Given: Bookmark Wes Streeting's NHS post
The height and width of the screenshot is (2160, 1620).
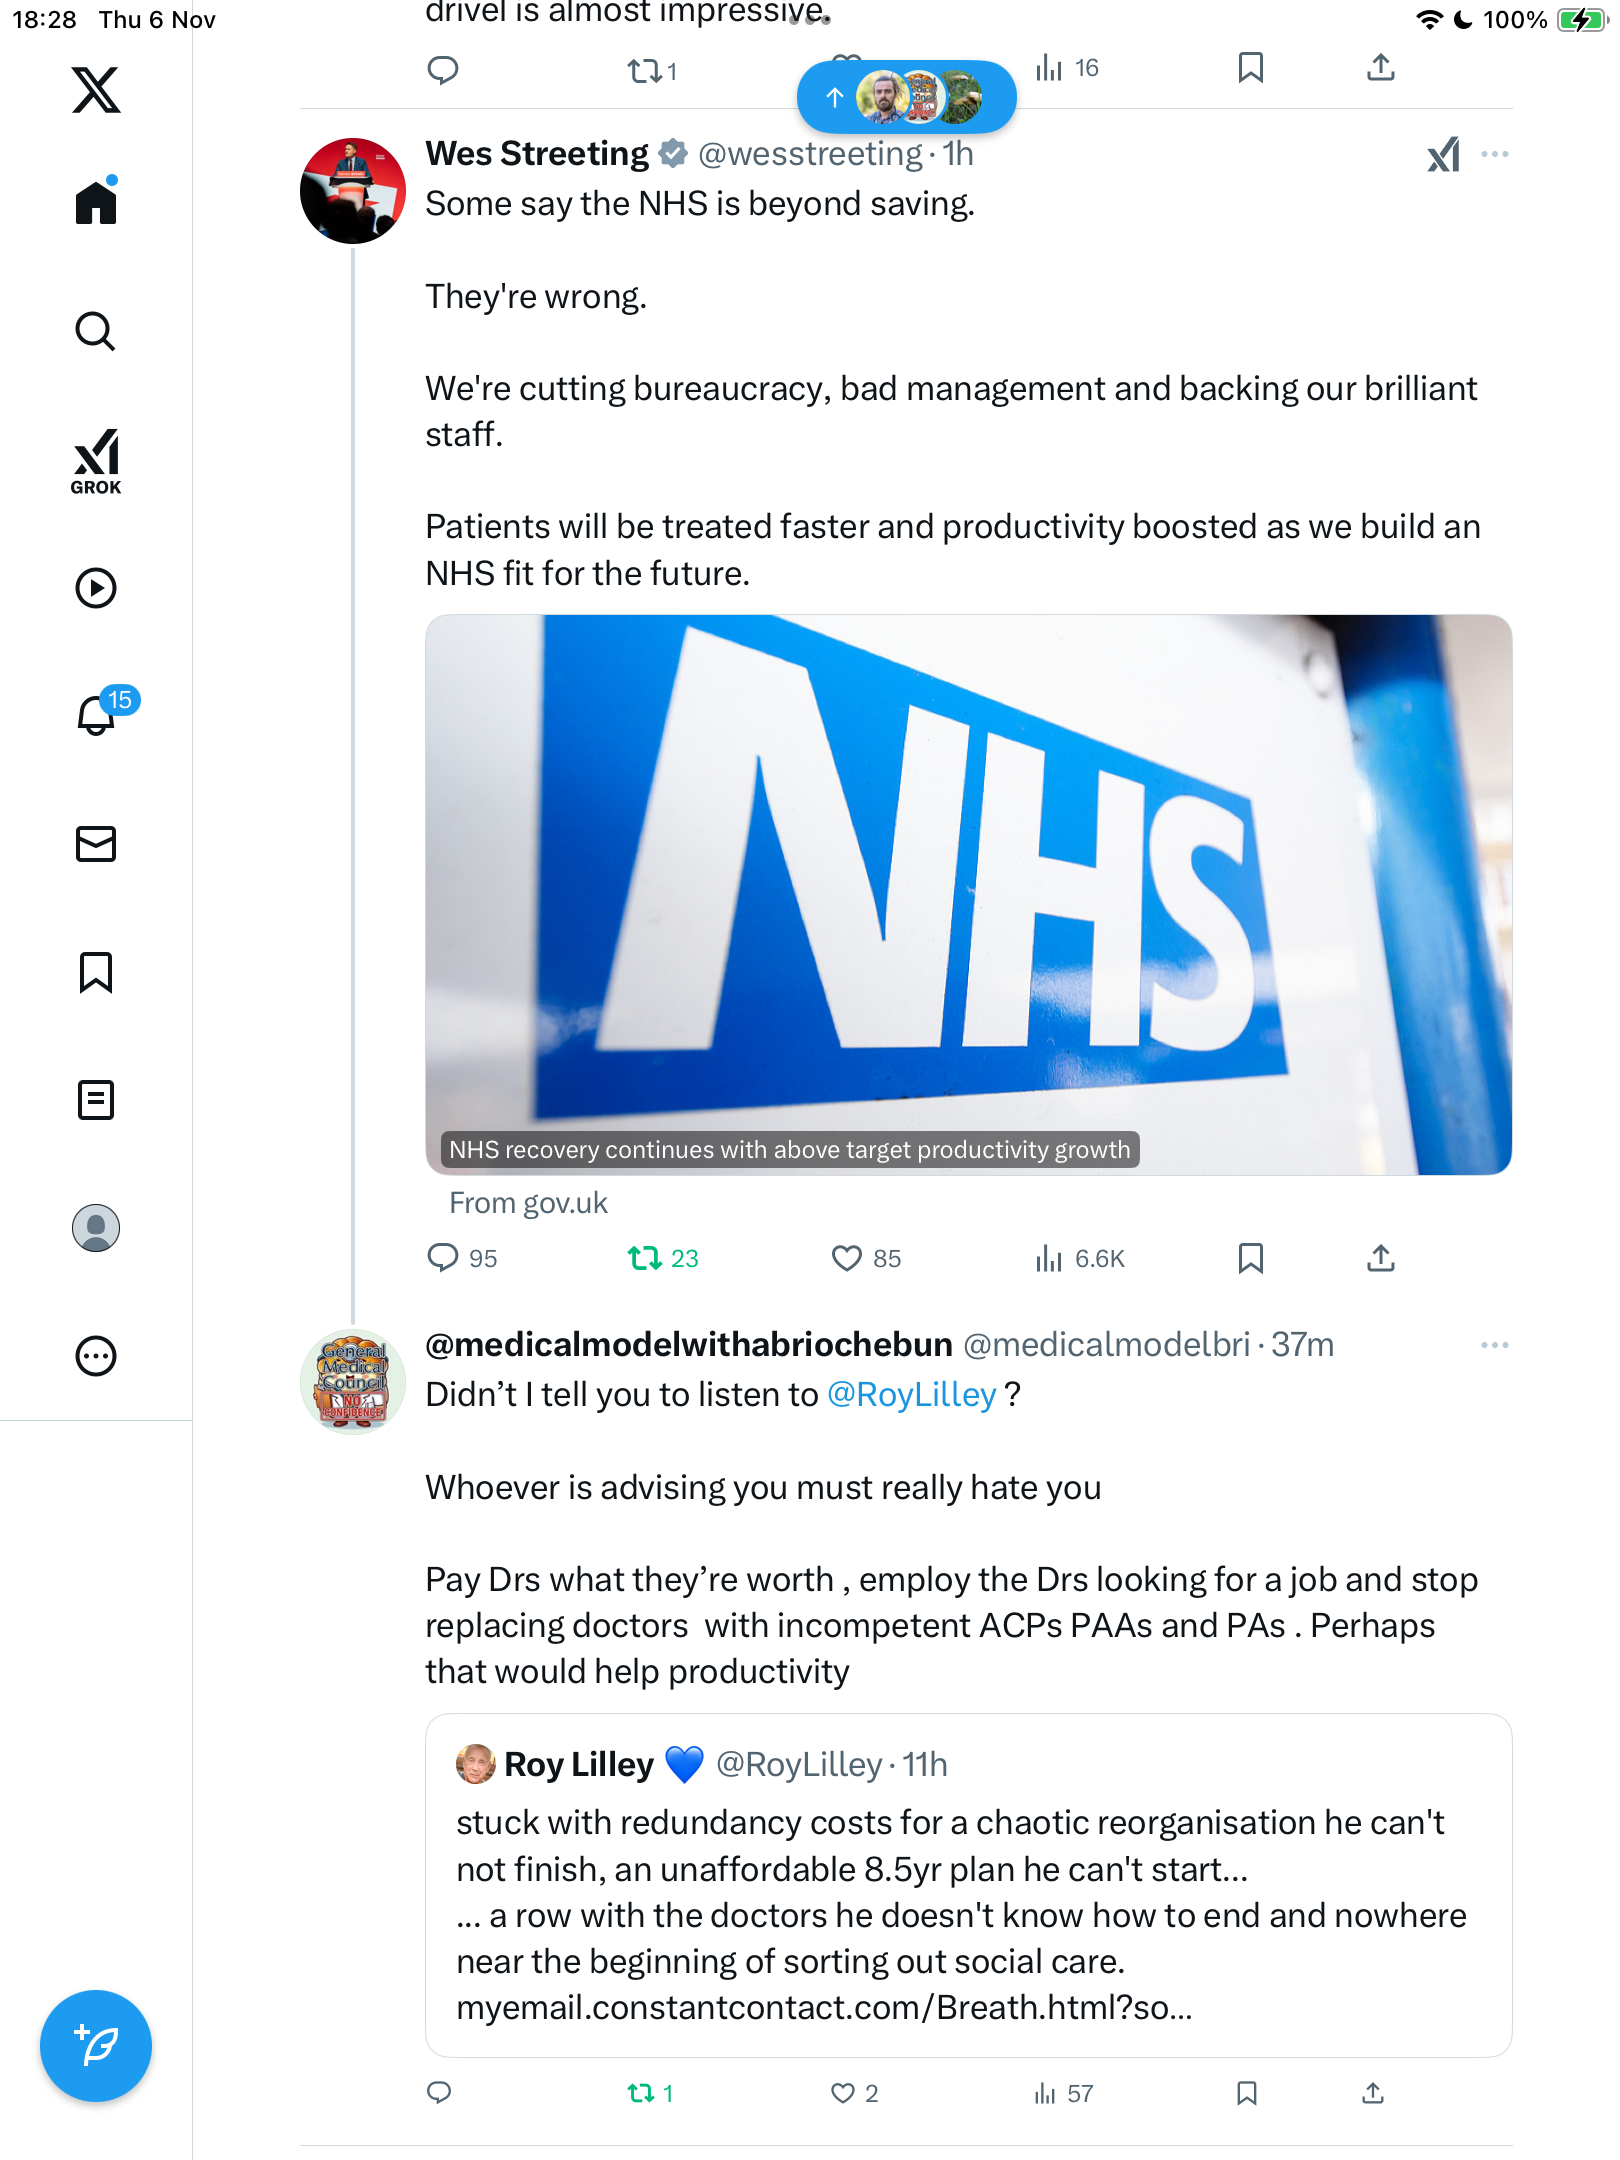Looking at the screenshot, I should pyautogui.click(x=1250, y=1258).
